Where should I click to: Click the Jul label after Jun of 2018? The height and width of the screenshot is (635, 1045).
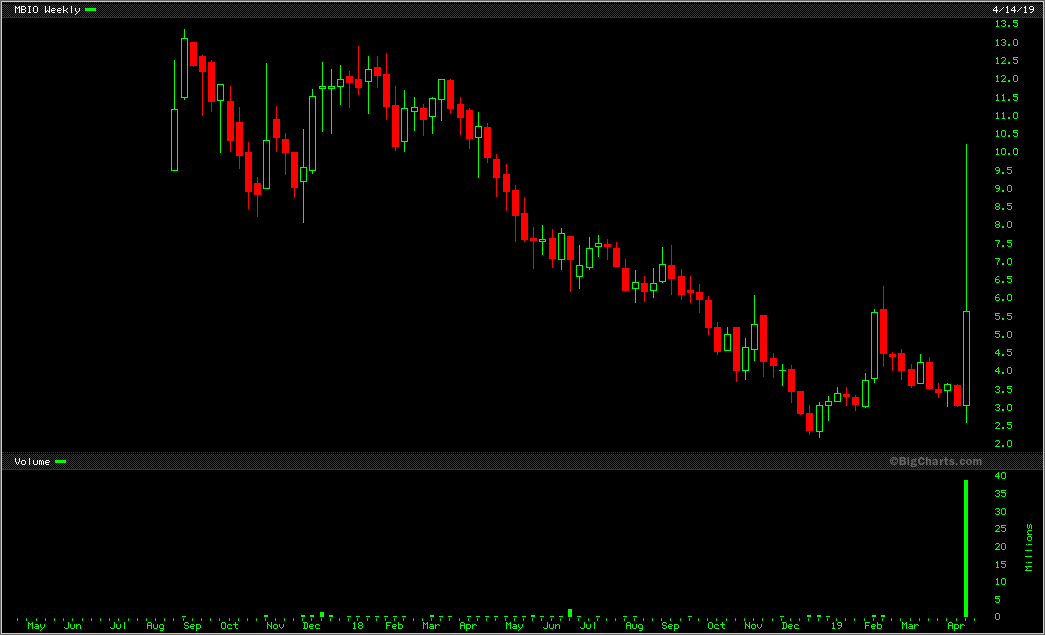pos(588,626)
